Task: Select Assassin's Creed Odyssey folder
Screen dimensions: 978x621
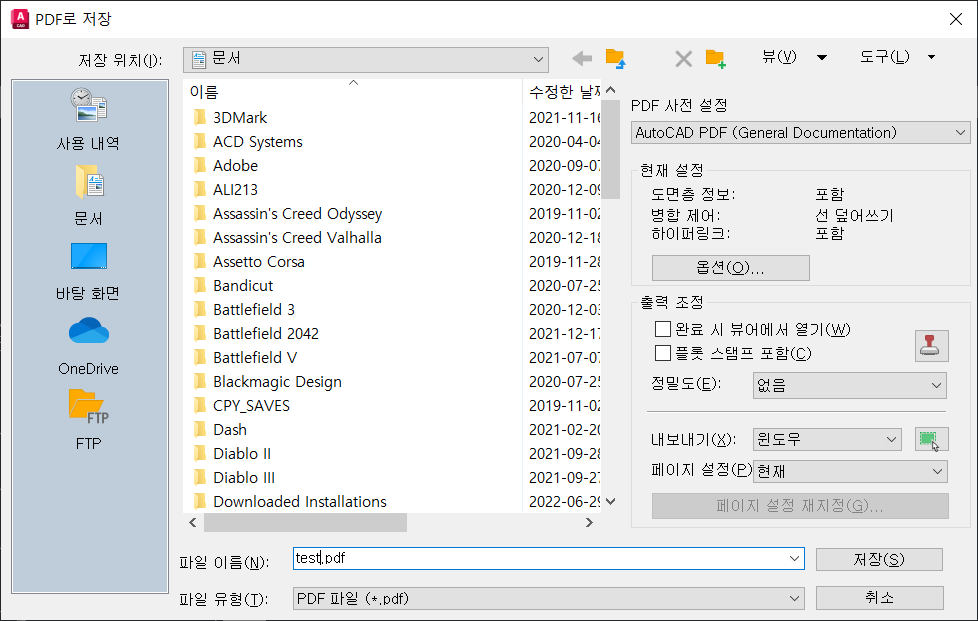Action: click(x=288, y=213)
